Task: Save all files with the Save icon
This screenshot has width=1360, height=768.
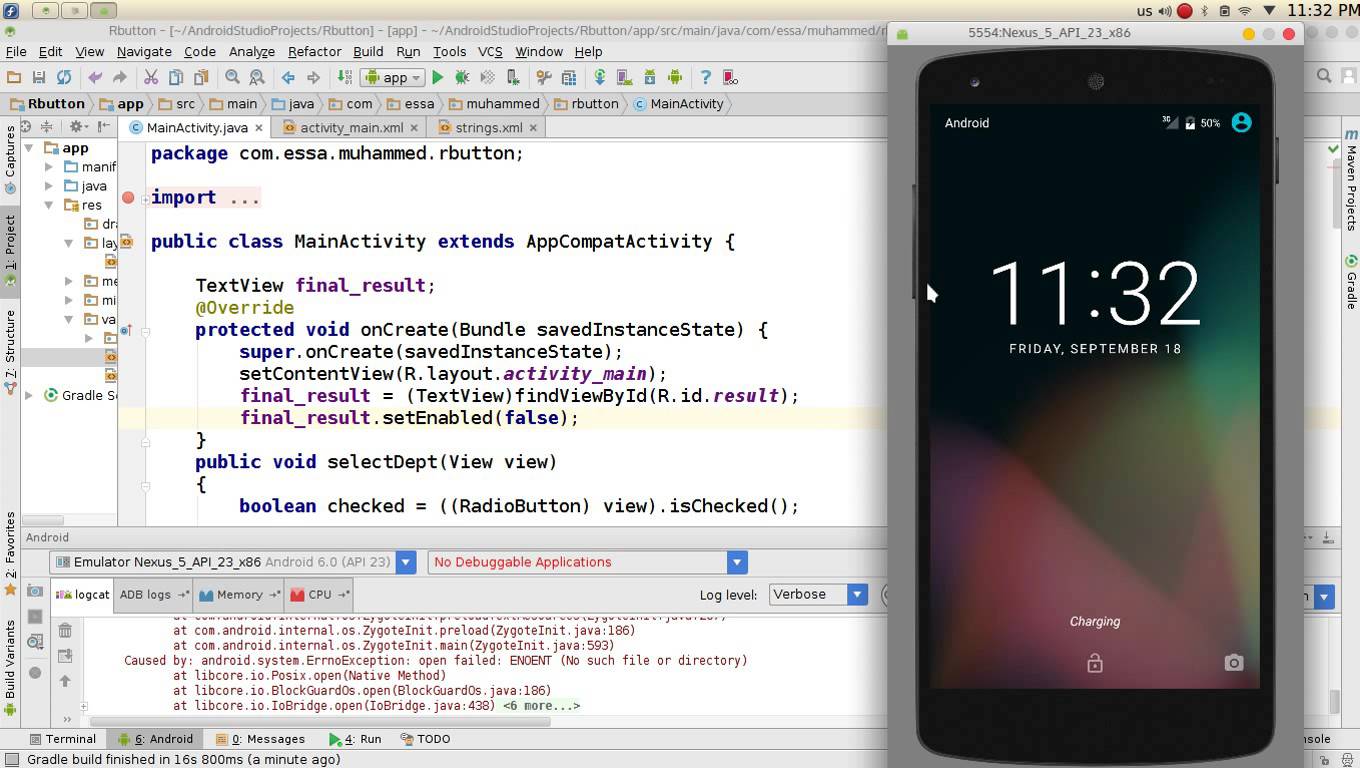Action: pos(39,77)
